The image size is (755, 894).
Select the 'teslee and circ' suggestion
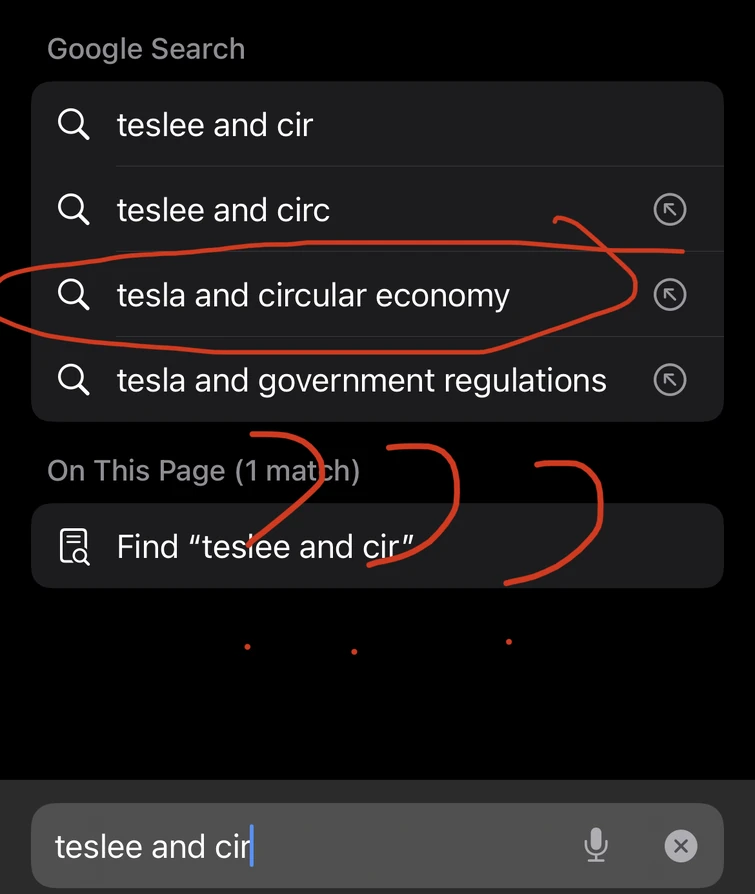[223, 210]
